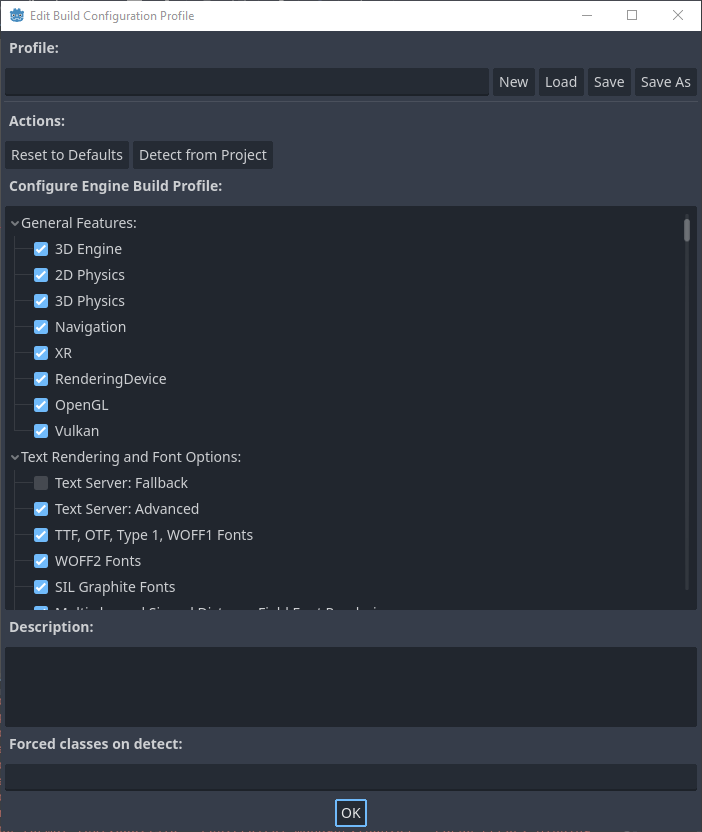Viewport: 702px width, 832px height.
Task: Disable the WOFF2 Fonts checkbox
Action: pos(41,561)
